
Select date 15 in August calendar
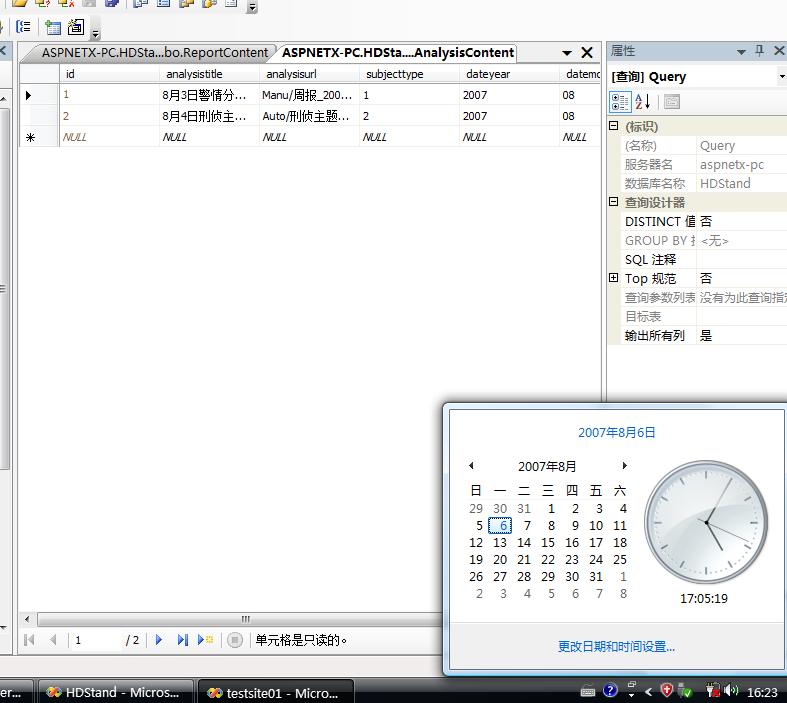(548, 543)
